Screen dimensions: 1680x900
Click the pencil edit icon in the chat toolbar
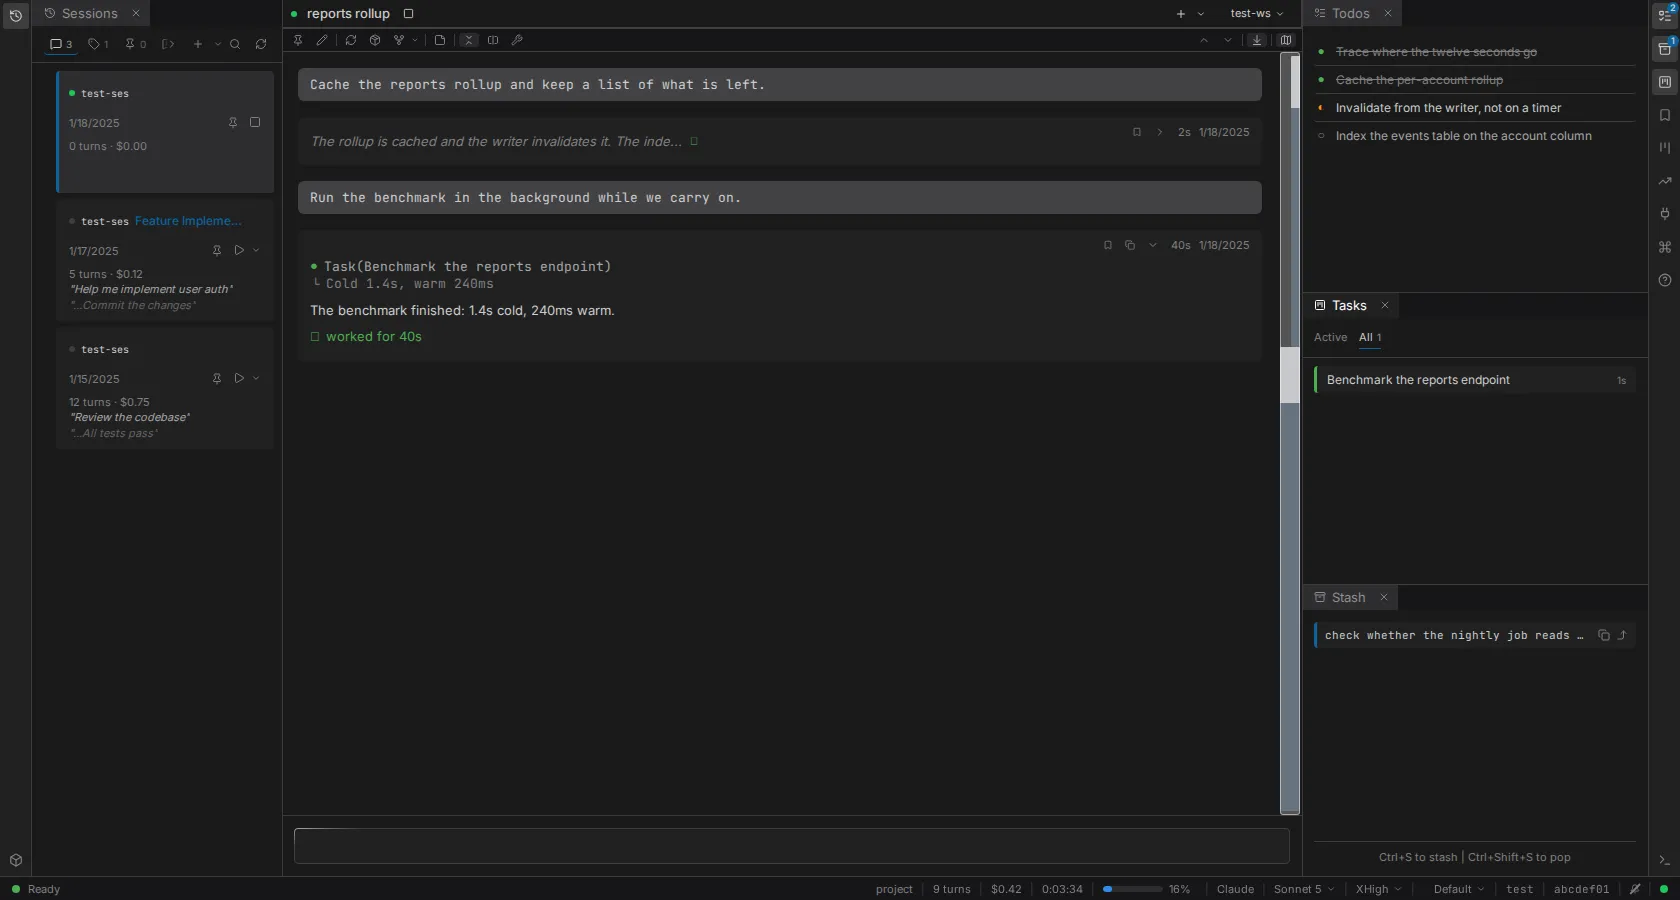pyautogui.click(x=322, y=40)
